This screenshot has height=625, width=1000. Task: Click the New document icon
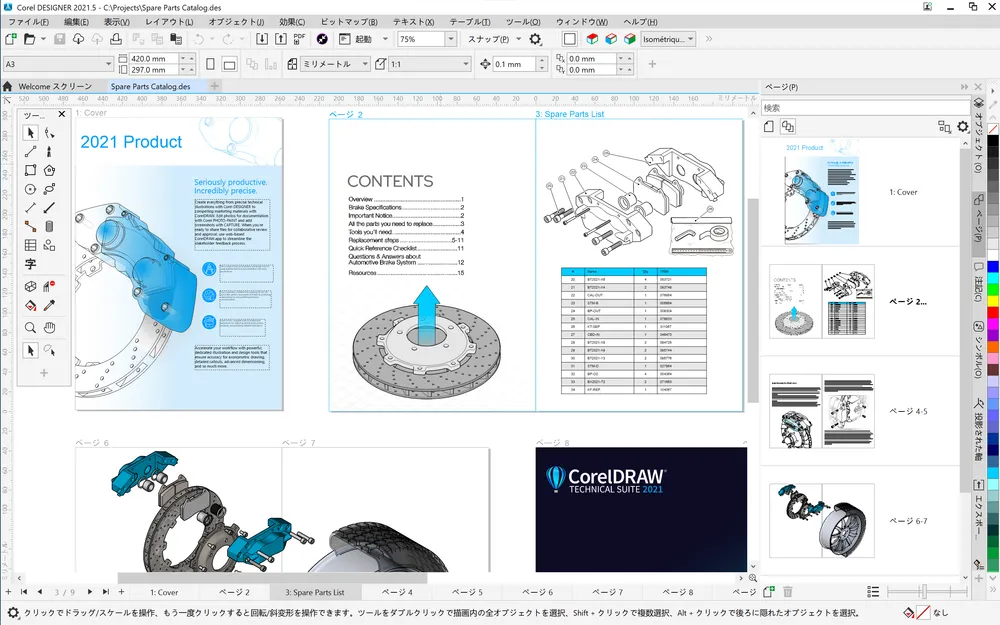(11, 39)
